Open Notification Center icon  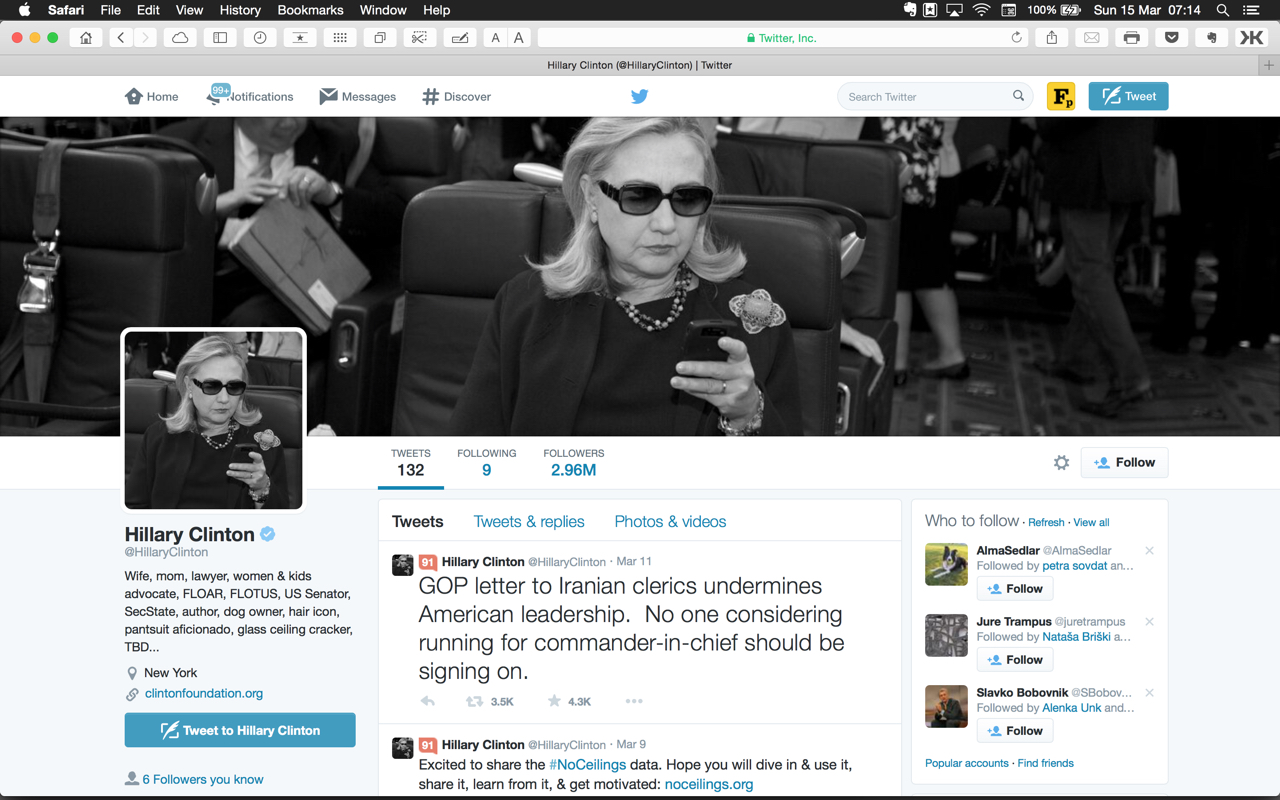click(x=1251, y=10)
